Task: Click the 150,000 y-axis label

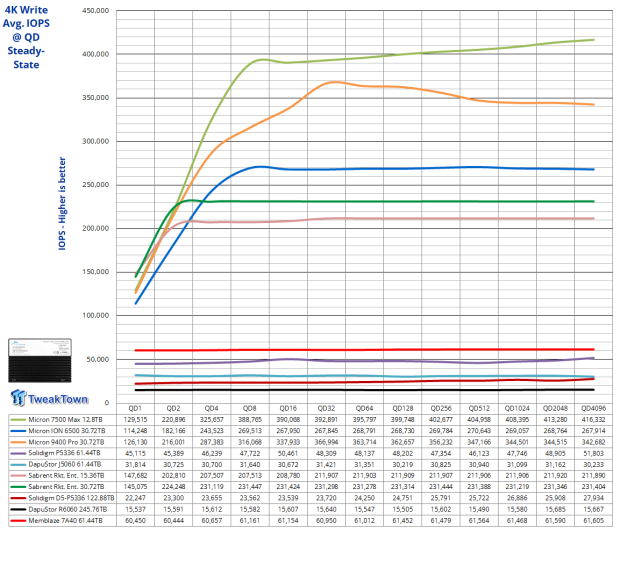Action: [95, 272]
